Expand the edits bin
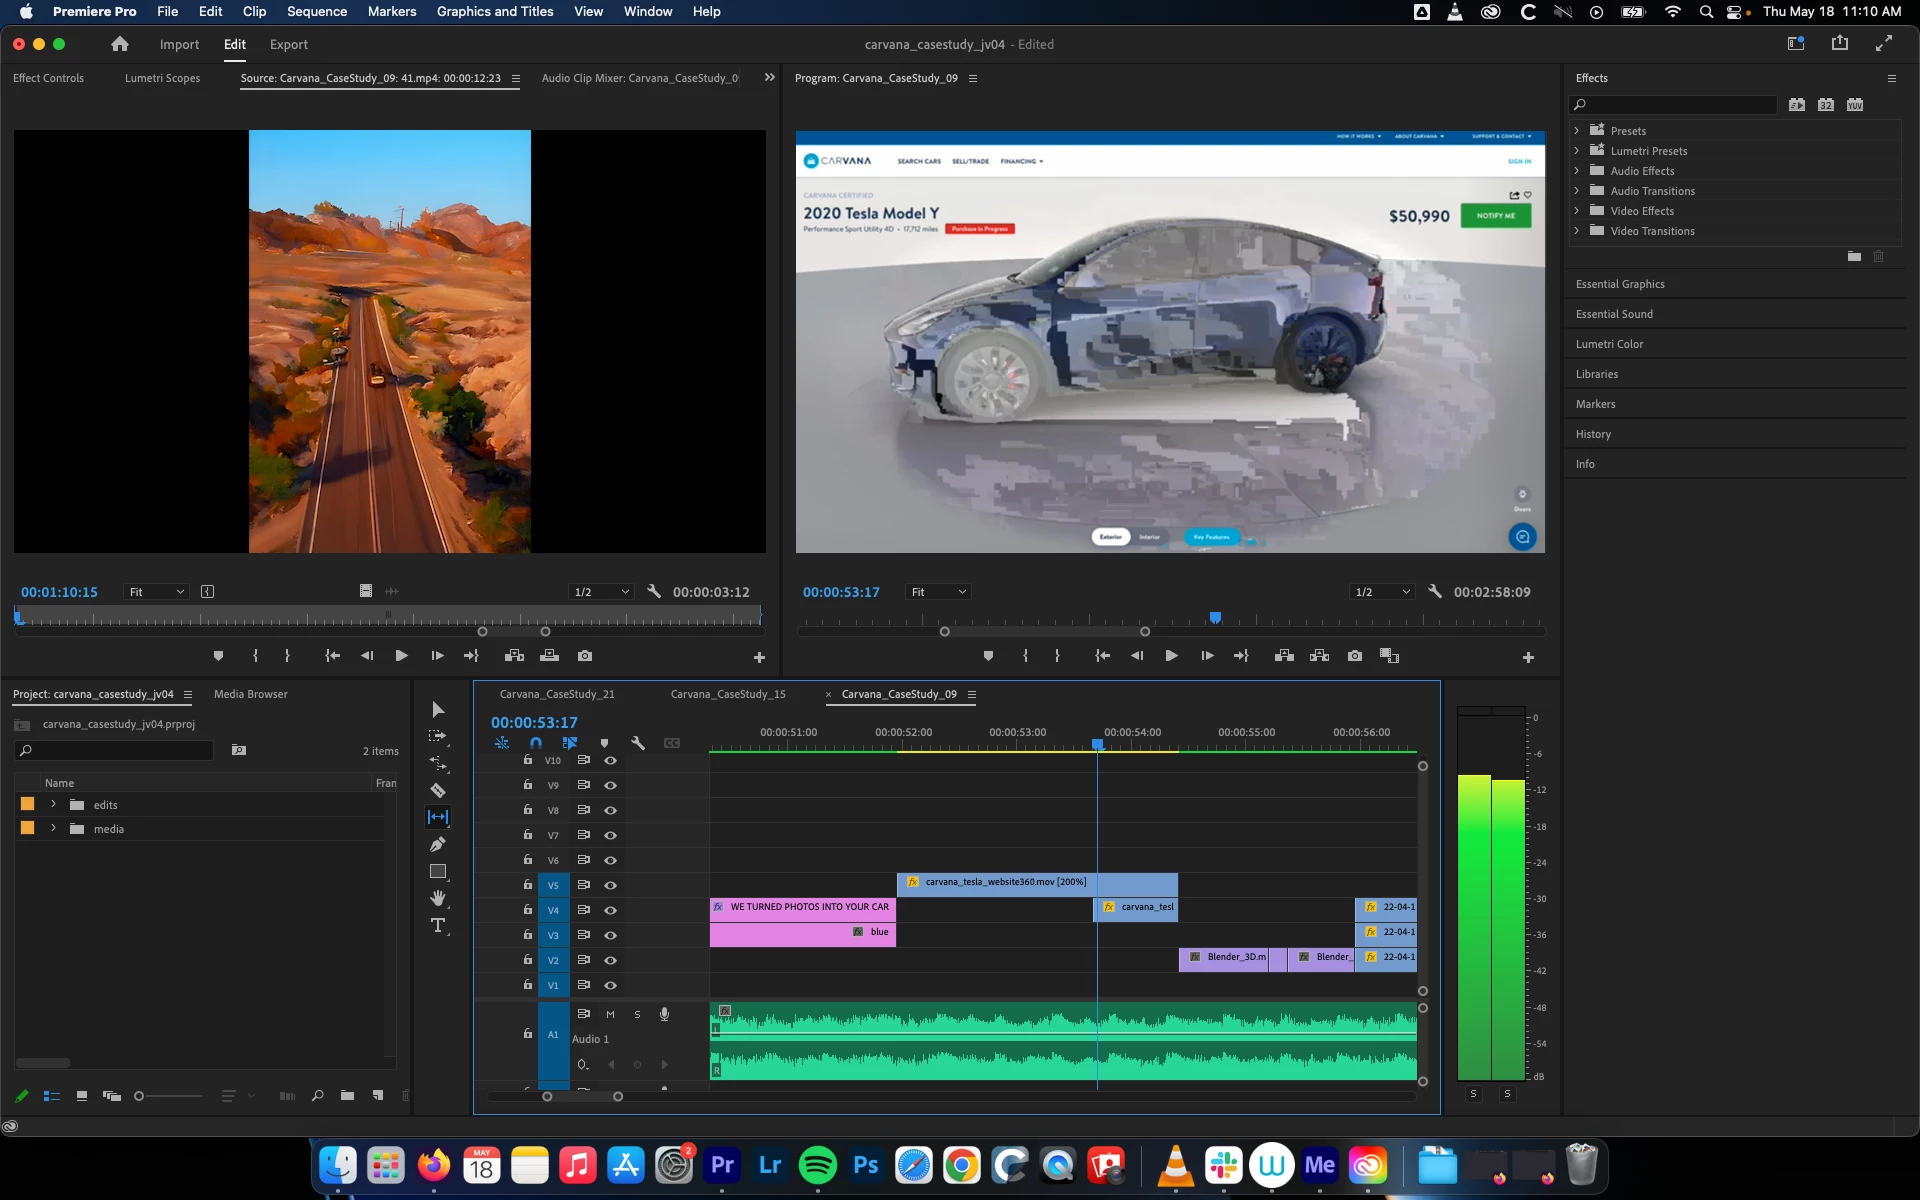The image size is (1920, 1200). click(x=54, y=805)
